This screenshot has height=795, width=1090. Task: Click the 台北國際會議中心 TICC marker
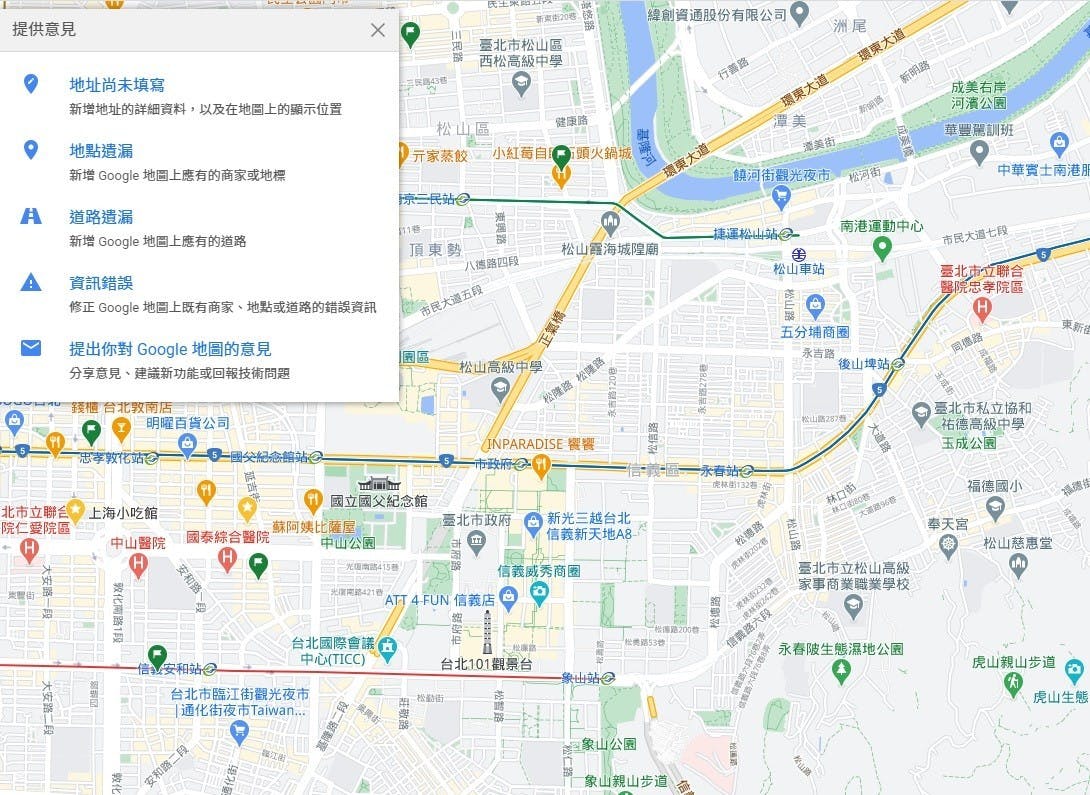point(388,649)
